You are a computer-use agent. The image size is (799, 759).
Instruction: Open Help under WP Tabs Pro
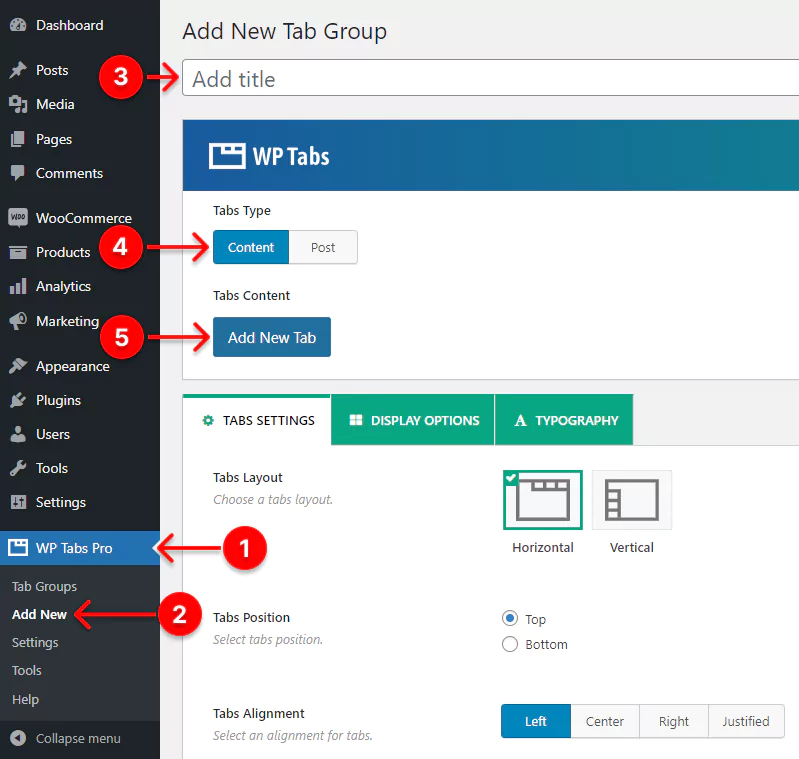click(x=25, y=699)
